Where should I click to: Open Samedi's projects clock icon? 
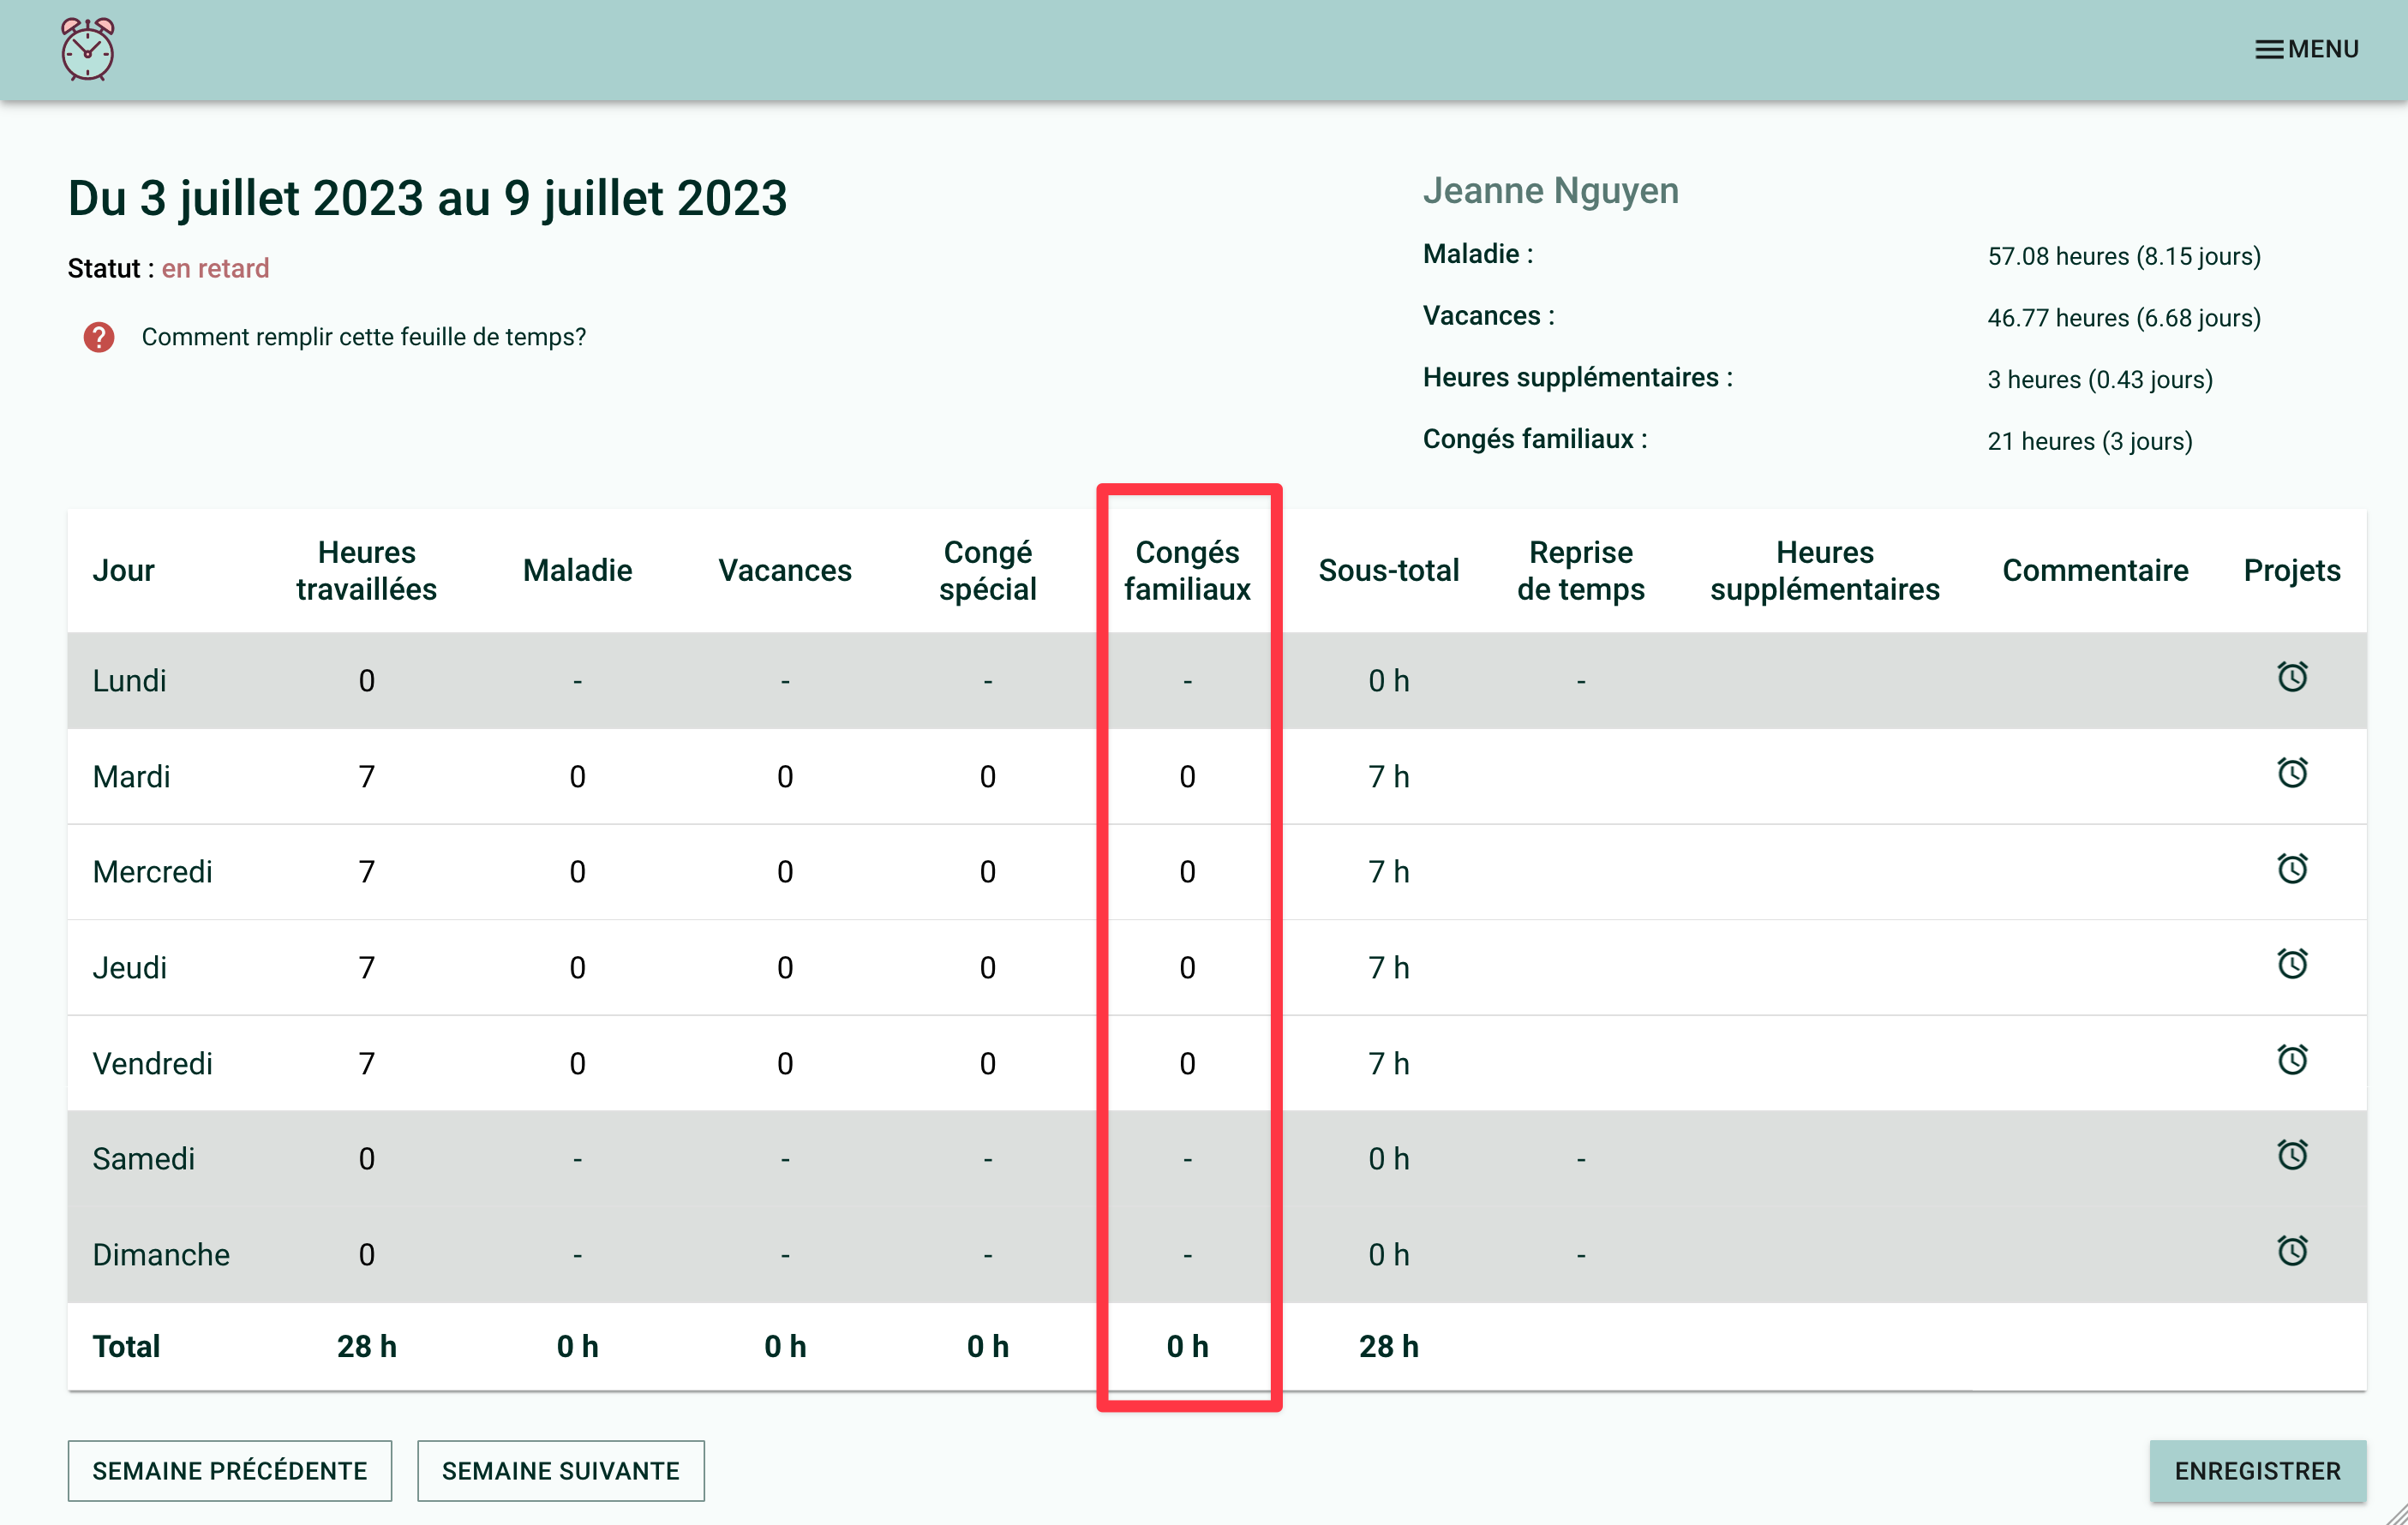(x=2291, y=1156)
